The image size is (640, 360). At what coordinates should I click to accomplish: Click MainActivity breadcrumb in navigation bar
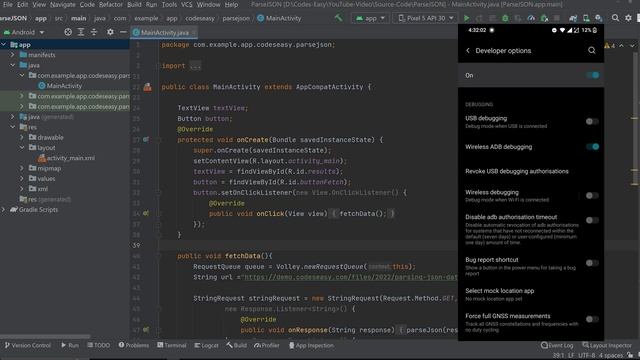coord(279,18)
